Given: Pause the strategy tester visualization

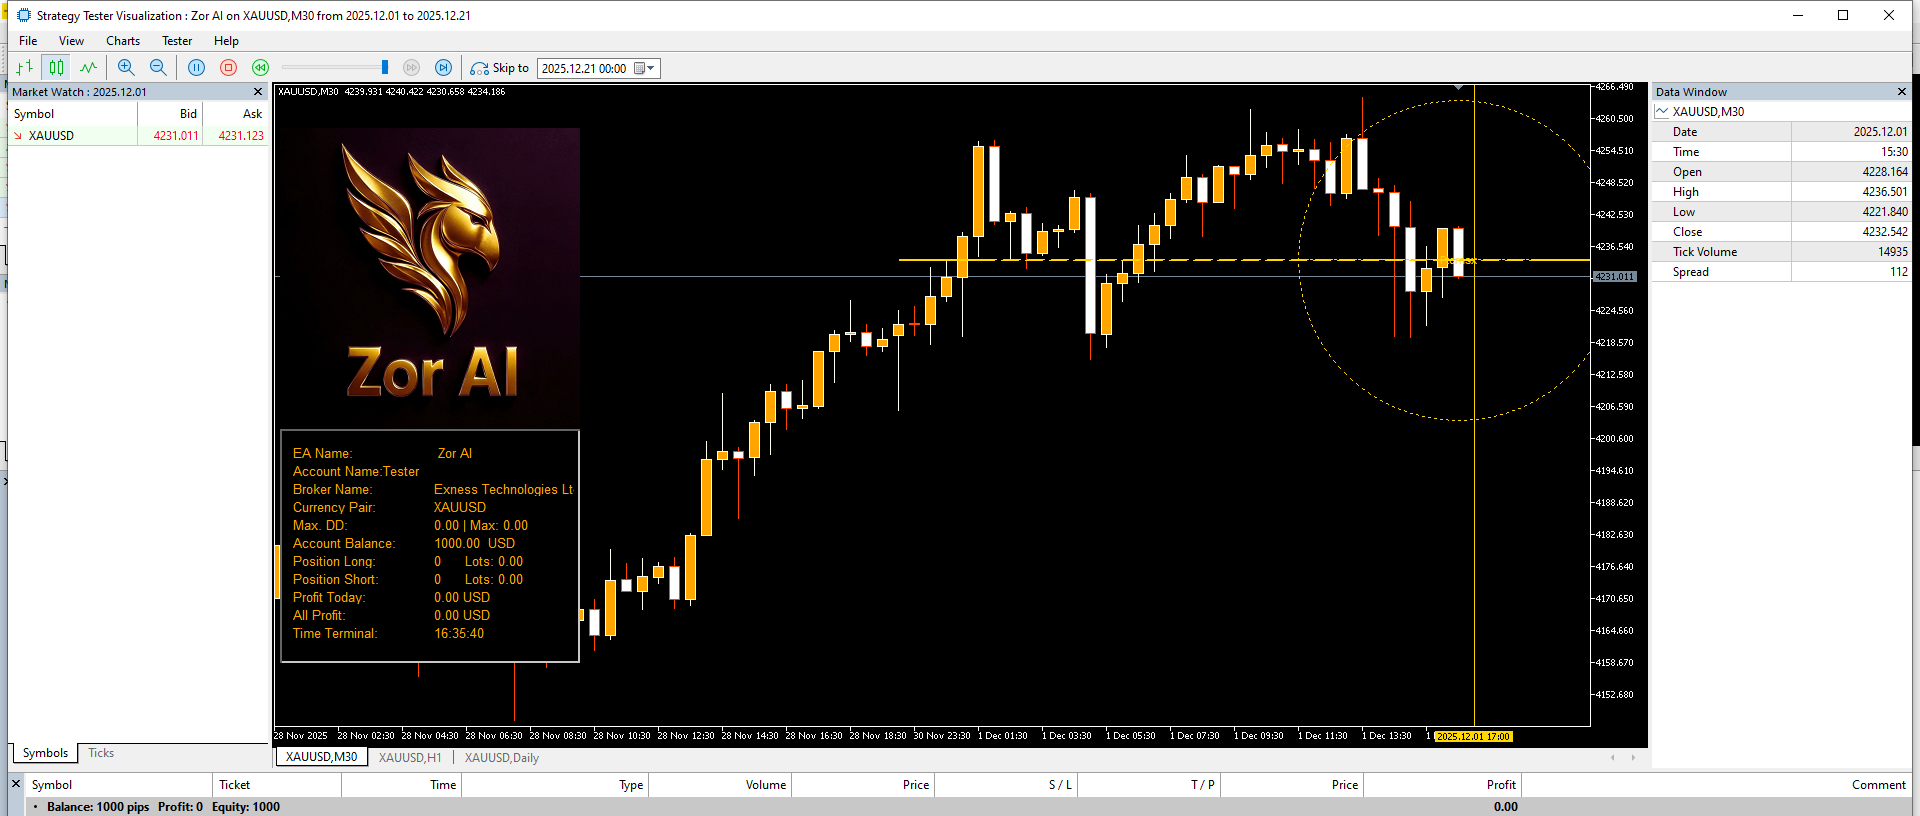Looking at the screenshot, I should pos(197,68).
